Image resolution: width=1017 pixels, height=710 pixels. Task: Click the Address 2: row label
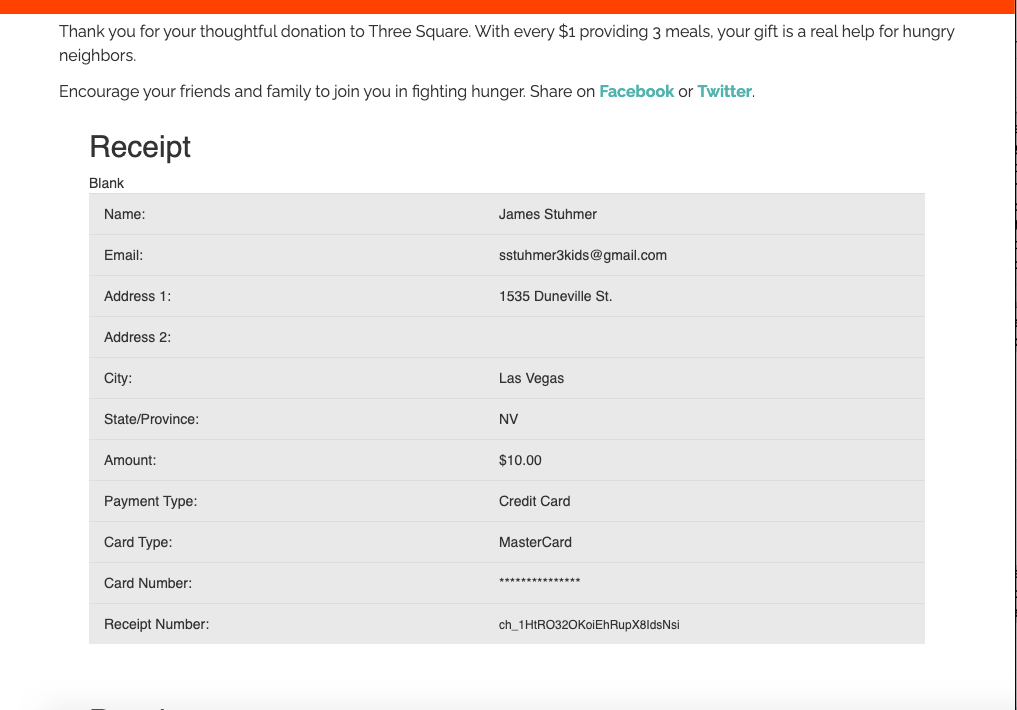tap(137, 337)
